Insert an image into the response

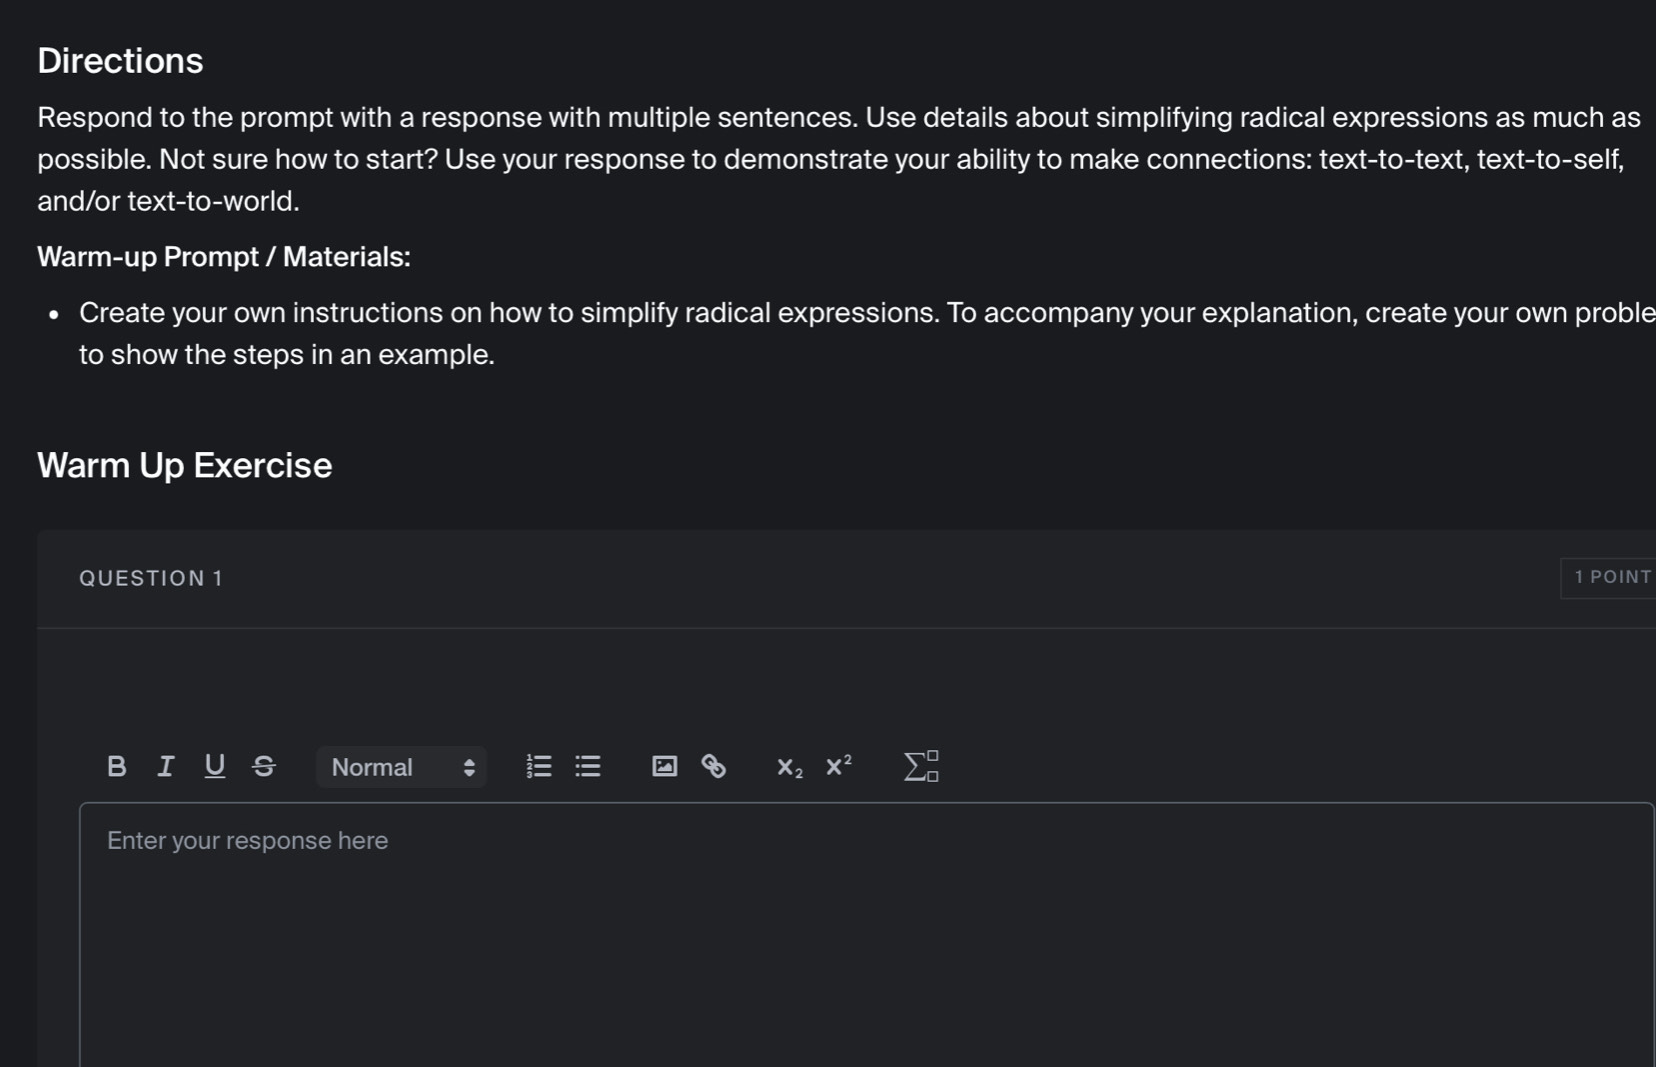[663, 767]
